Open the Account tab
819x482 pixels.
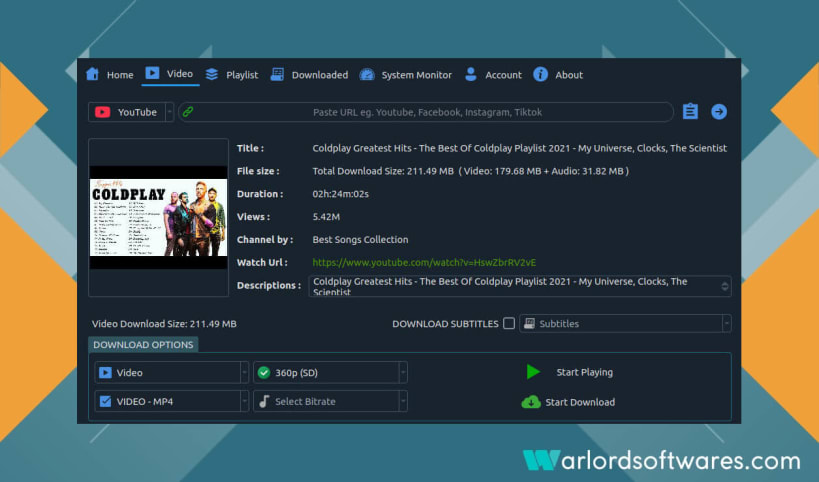pos(493,75)
